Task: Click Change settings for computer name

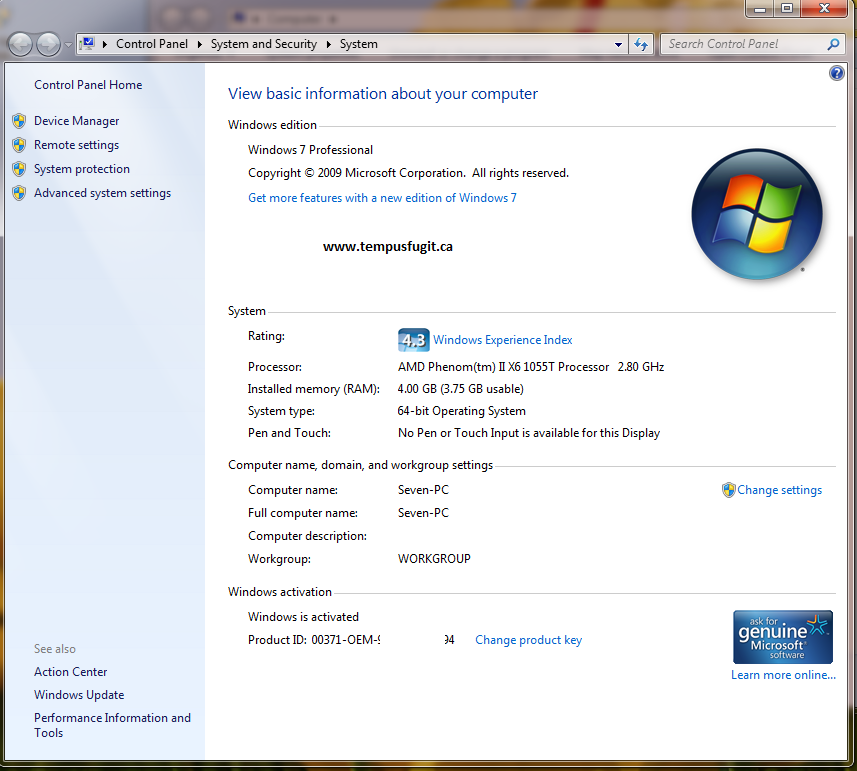Action: [779, 490]
